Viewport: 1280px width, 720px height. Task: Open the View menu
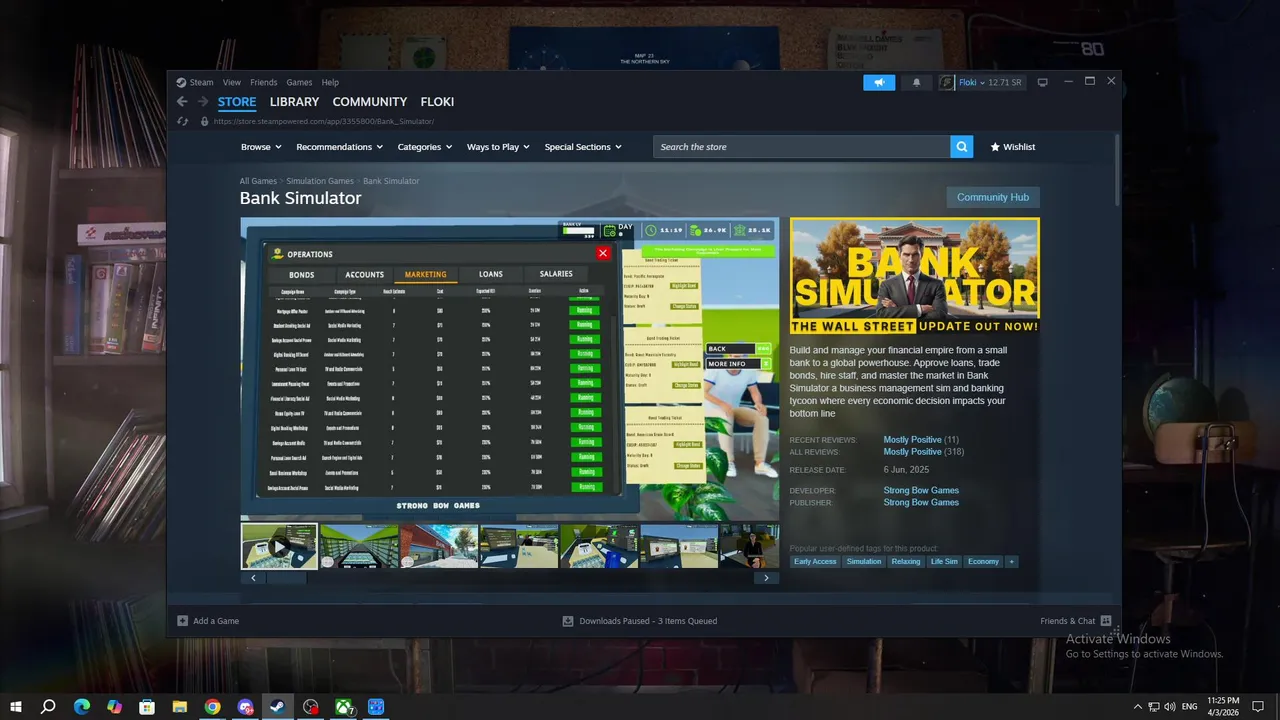232,82
